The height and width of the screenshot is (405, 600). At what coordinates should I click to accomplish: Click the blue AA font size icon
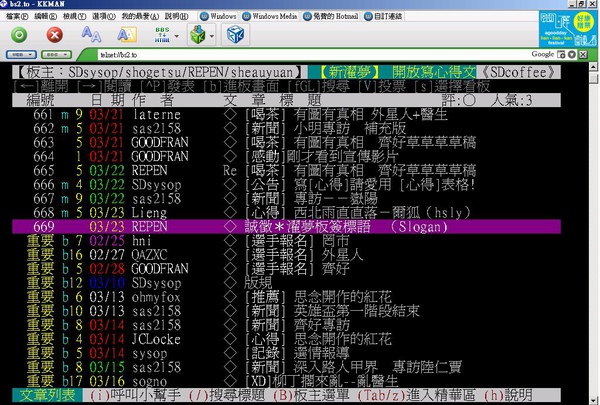[91, 34]
